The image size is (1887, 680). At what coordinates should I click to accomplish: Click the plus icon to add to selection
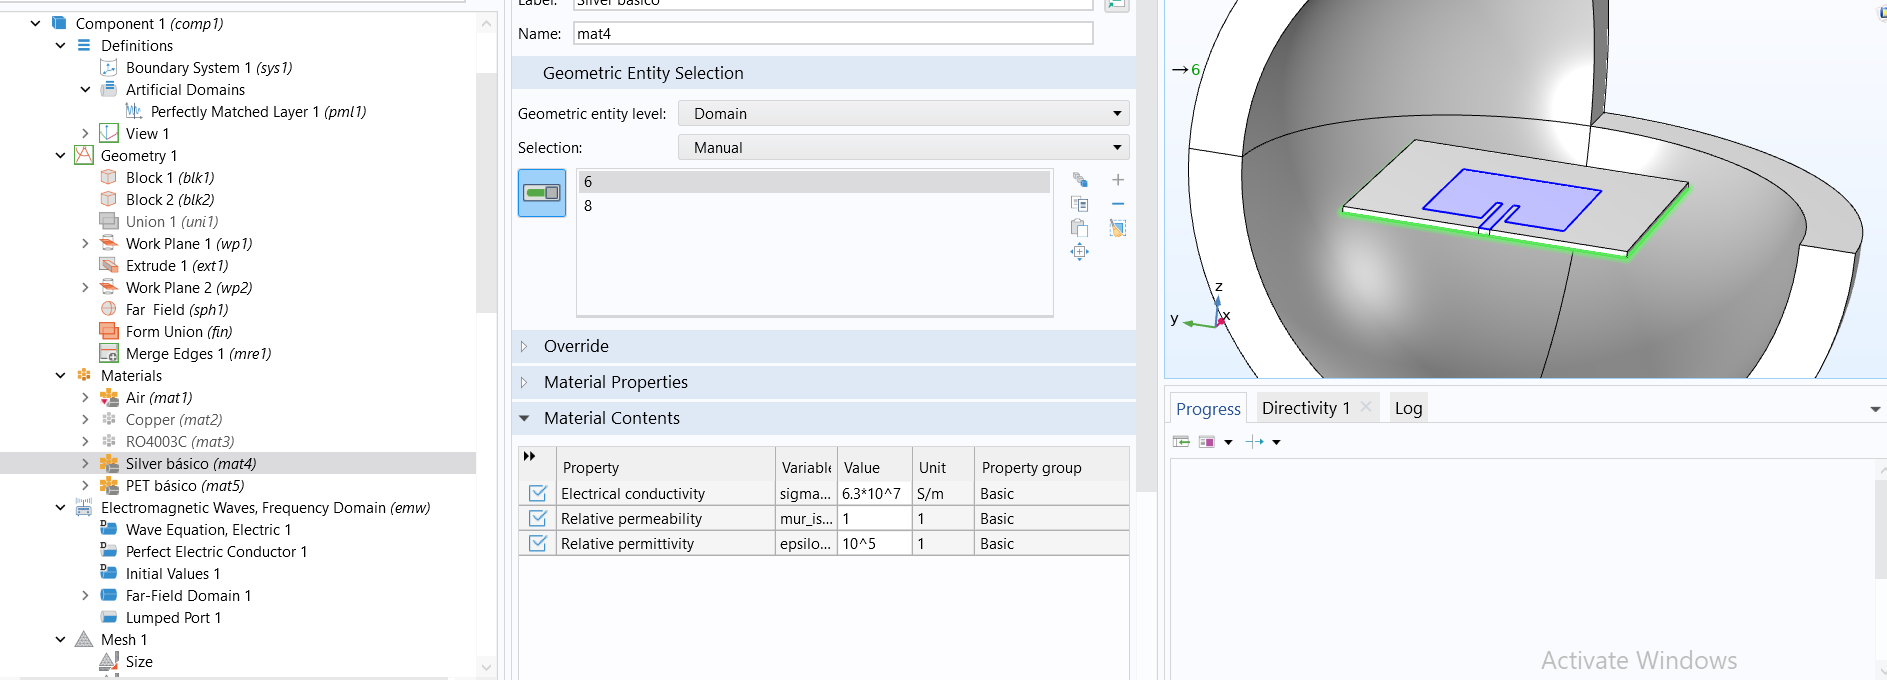[x=1118, y=180]
